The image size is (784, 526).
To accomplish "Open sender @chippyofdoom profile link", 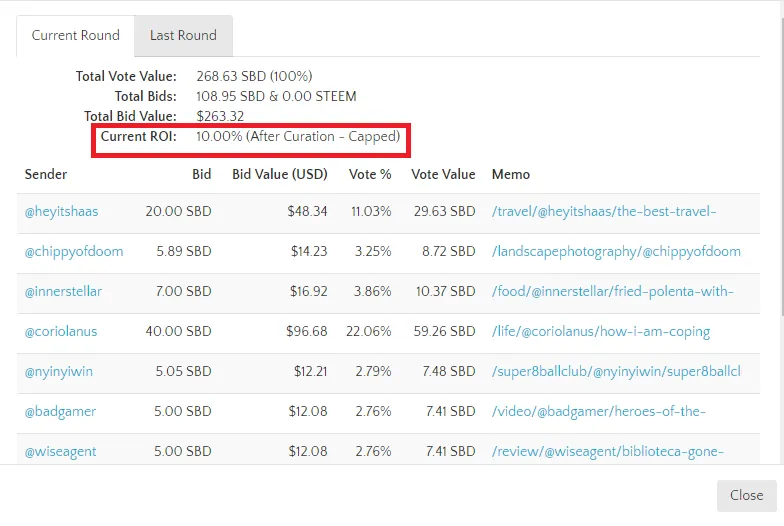I will tap(74, 252).
